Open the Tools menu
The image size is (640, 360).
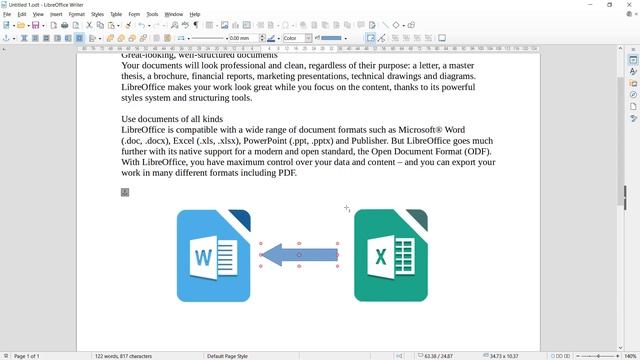[152, 14]
